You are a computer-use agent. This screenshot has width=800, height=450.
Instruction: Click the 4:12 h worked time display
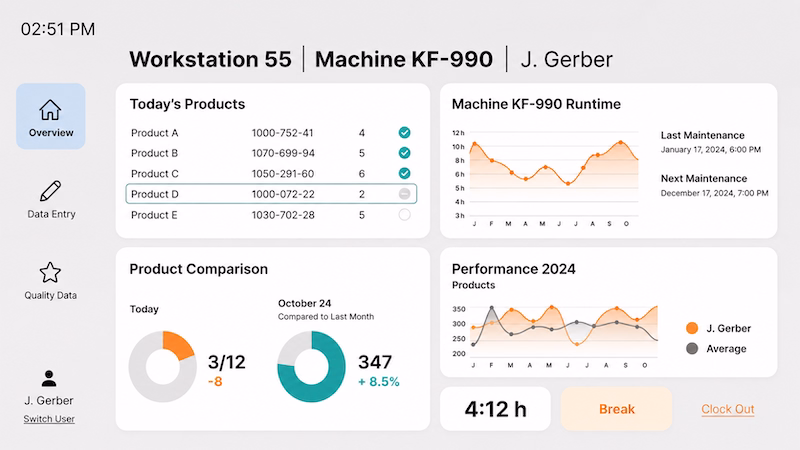click(x=495, y=409)
